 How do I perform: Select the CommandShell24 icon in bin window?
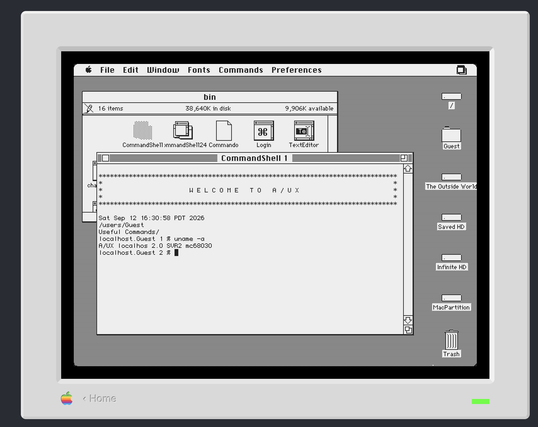183,131
